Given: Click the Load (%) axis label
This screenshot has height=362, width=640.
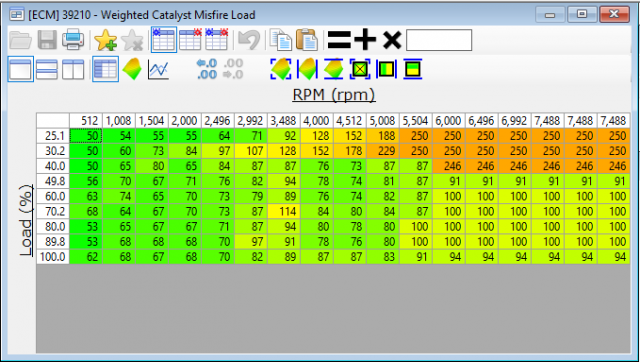Looking at the screenshot, I should coord(26,220).
